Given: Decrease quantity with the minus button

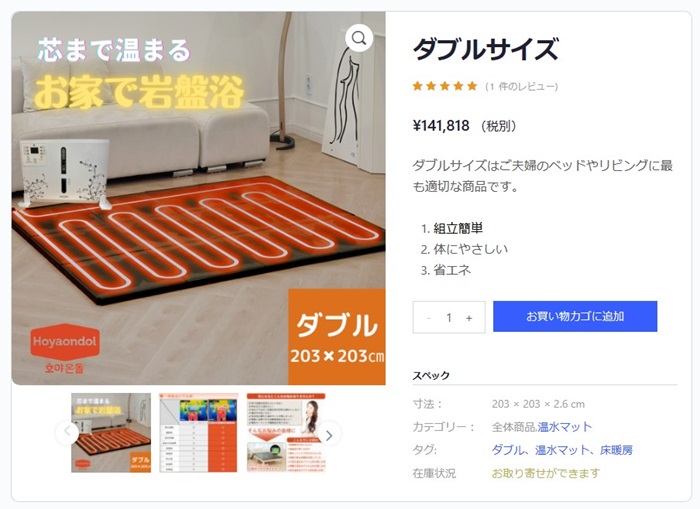Looking at the screenshot, I should pyautogui.click(x=429, y=318).
